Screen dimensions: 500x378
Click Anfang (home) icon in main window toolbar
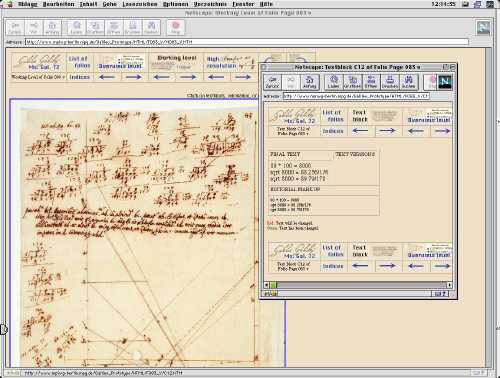point(52,28)
